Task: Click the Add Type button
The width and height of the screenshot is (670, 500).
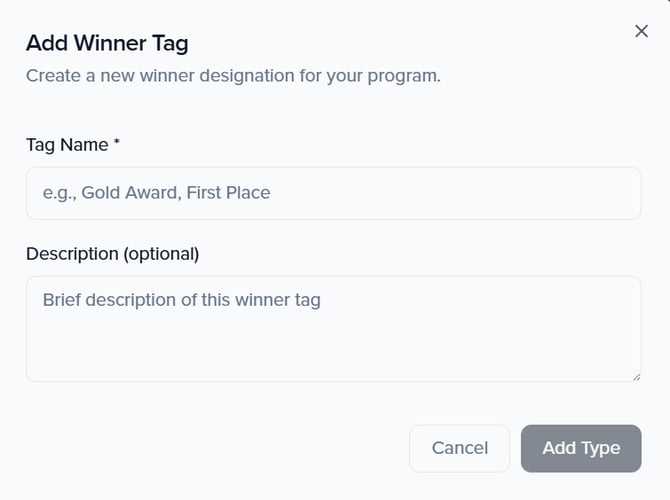Action: tap(581, 448)
